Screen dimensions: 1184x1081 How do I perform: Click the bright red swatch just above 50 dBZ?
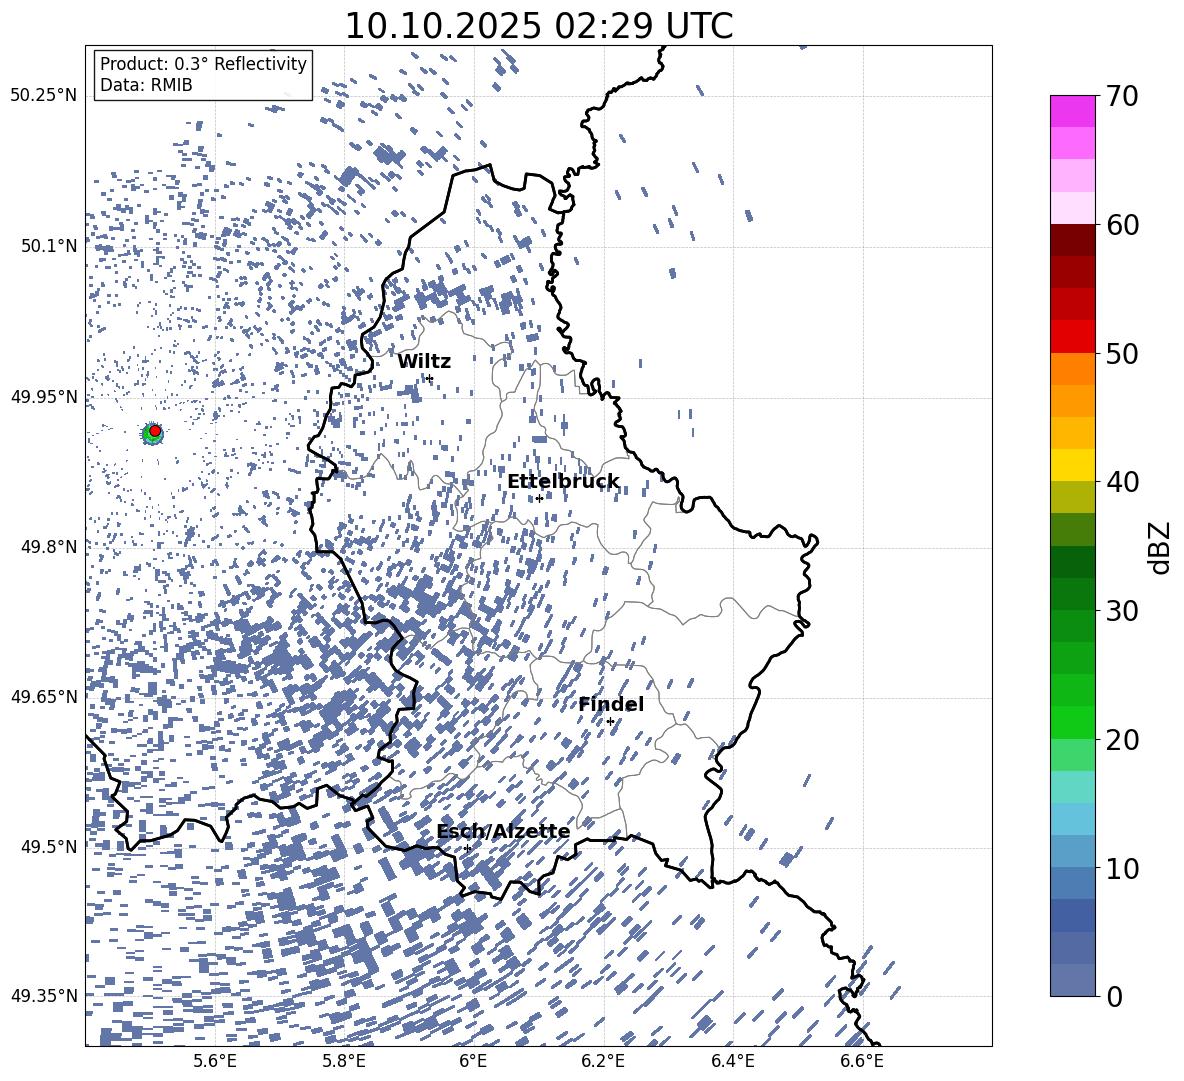[x=1072, y=337]
